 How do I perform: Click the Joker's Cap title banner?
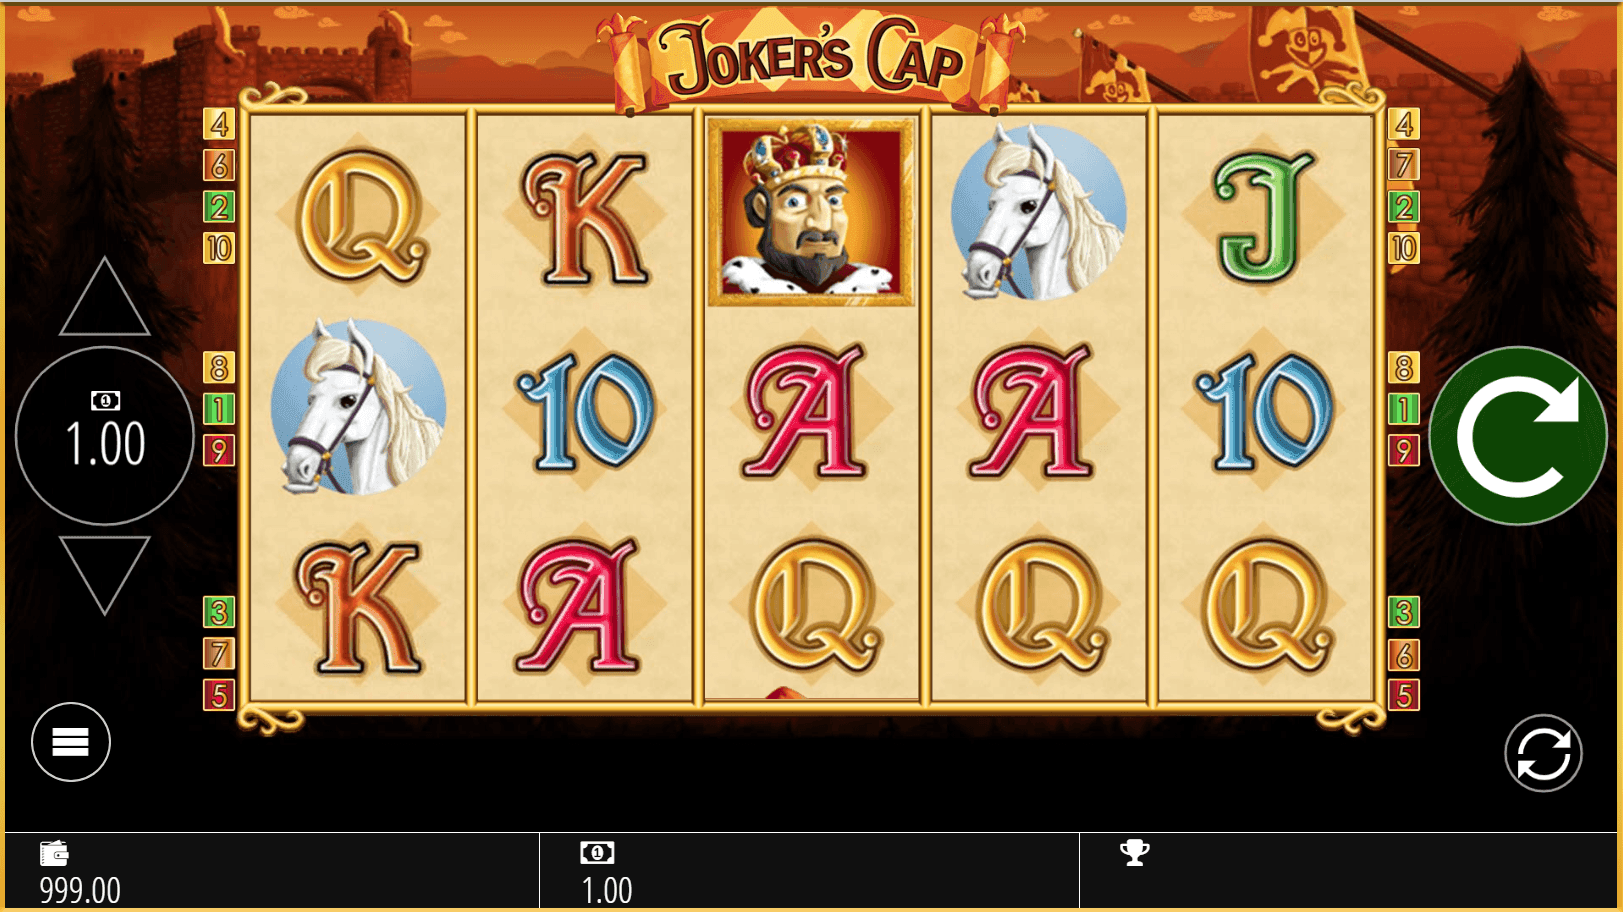[811, 58]
